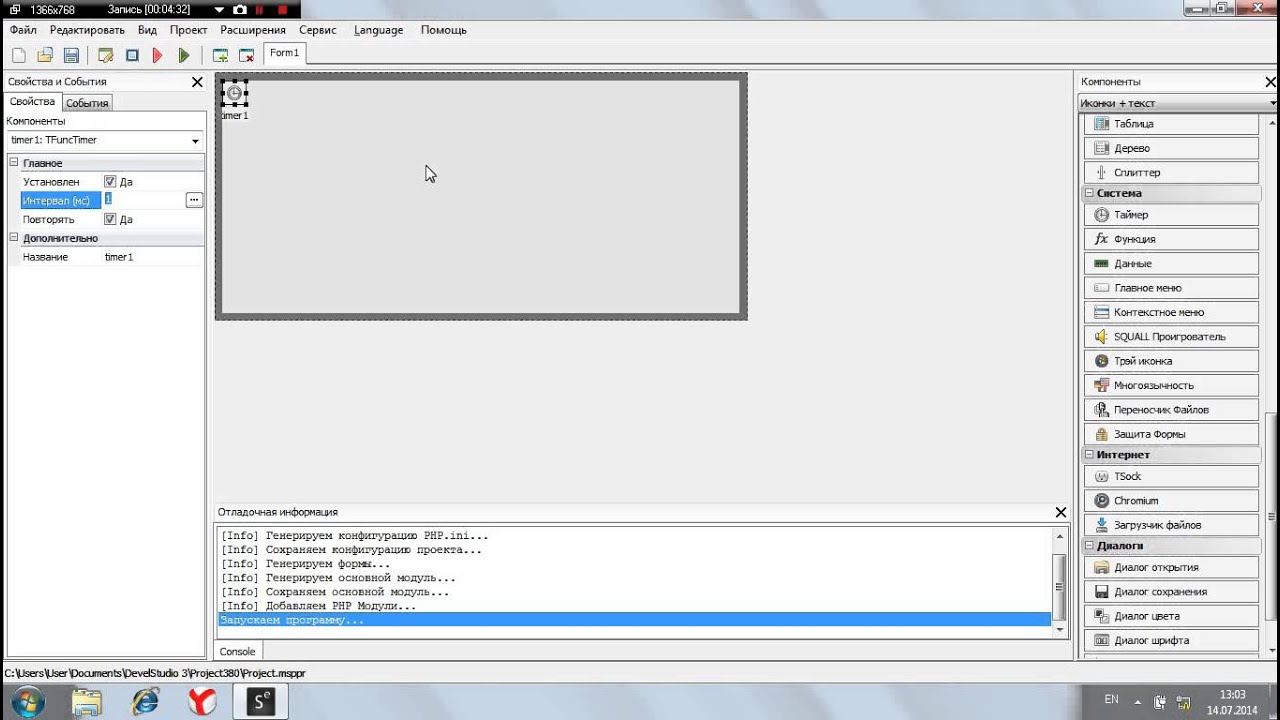This screenshot has height=720, width=1280.
Task: Add a Трэй иконка component
Action: (1171, 361)
